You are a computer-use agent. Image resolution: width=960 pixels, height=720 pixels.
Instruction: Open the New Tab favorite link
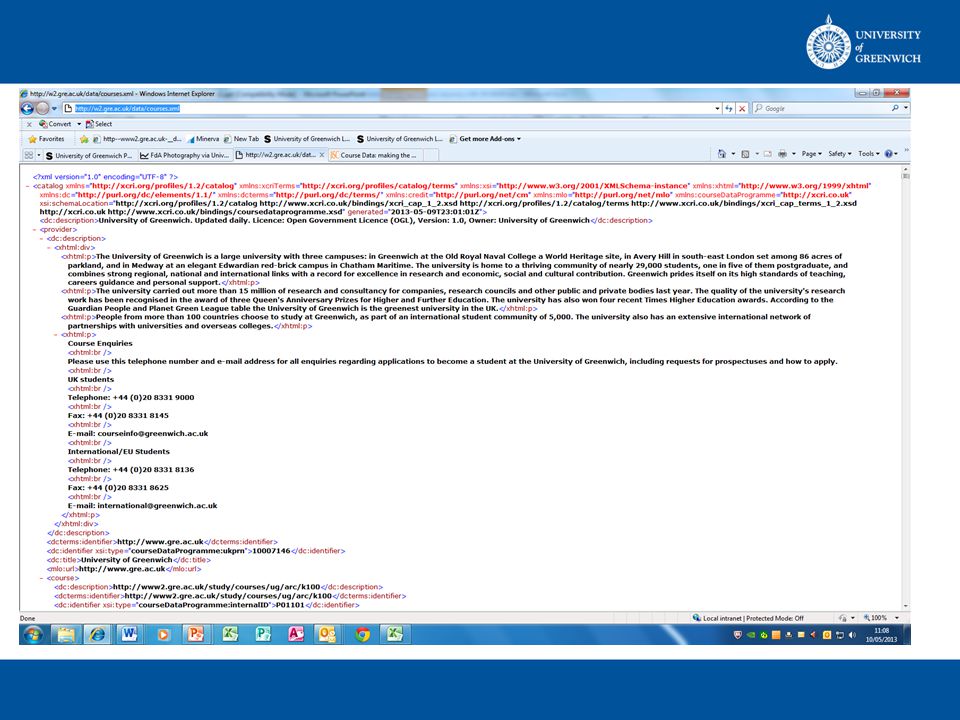(241, 139)
